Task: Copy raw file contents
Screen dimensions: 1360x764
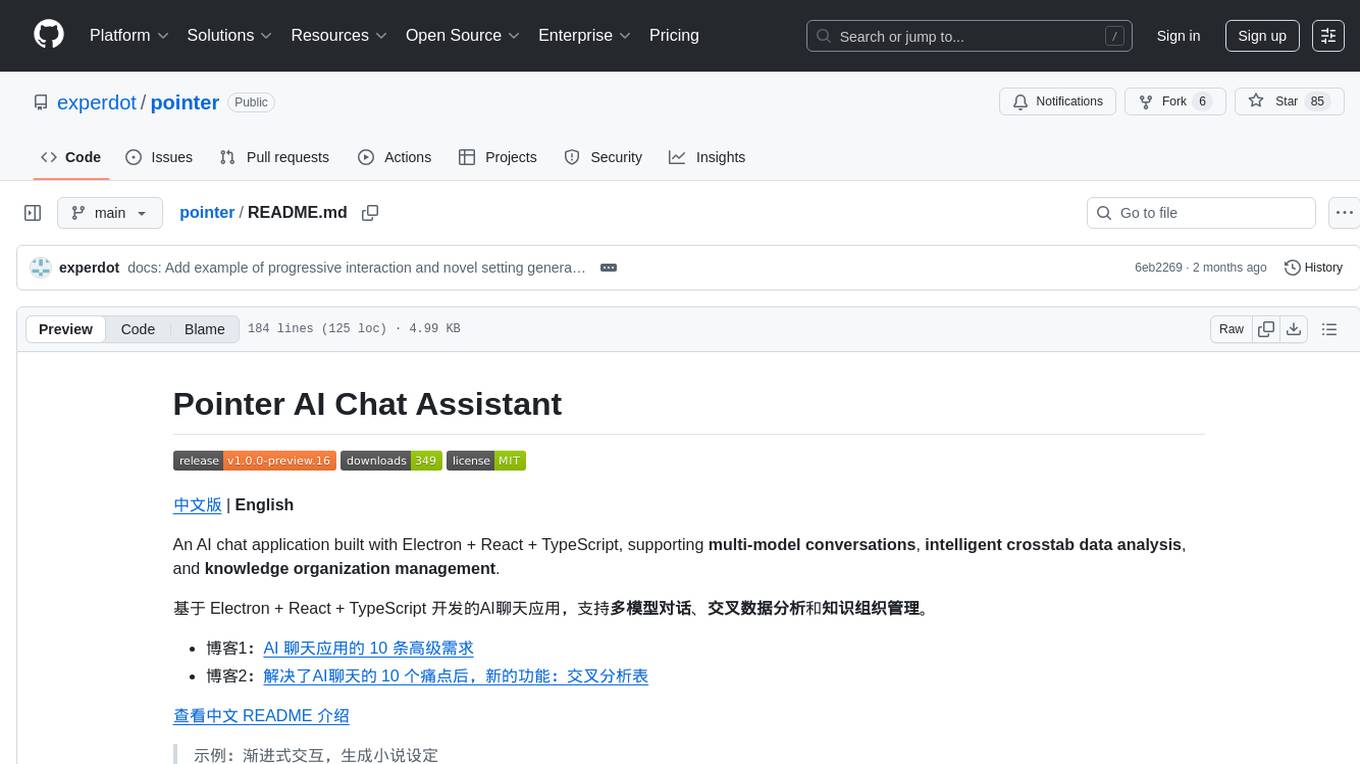Action: pos(1266,329)
